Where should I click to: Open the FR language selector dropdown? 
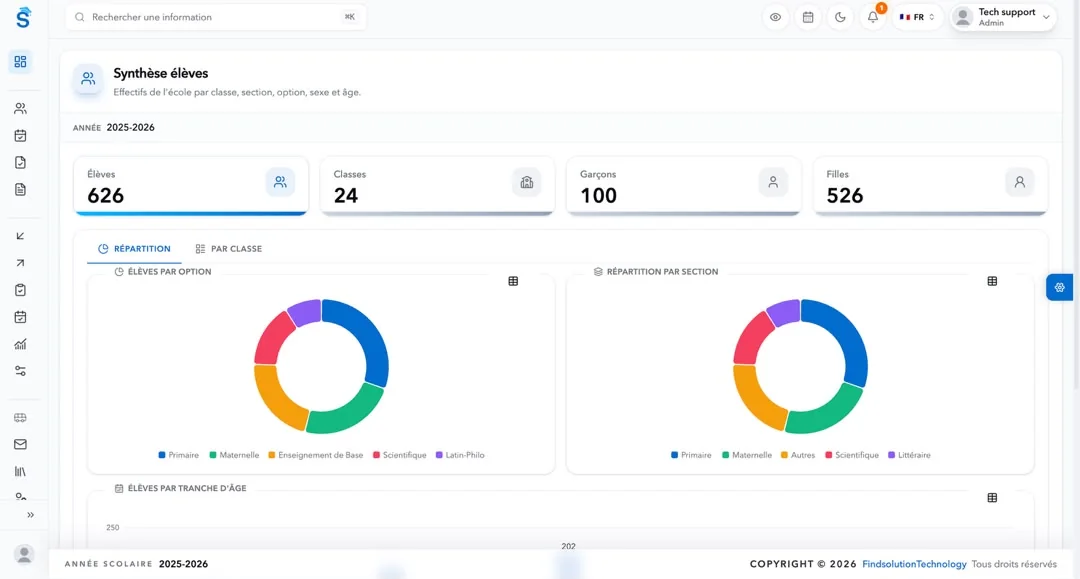[x=917, y=17]
